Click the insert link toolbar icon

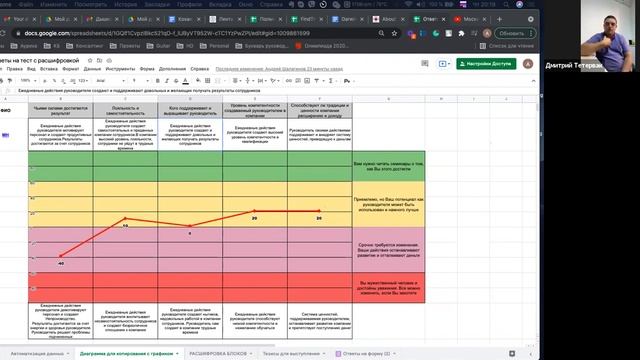tap(289, 81)
